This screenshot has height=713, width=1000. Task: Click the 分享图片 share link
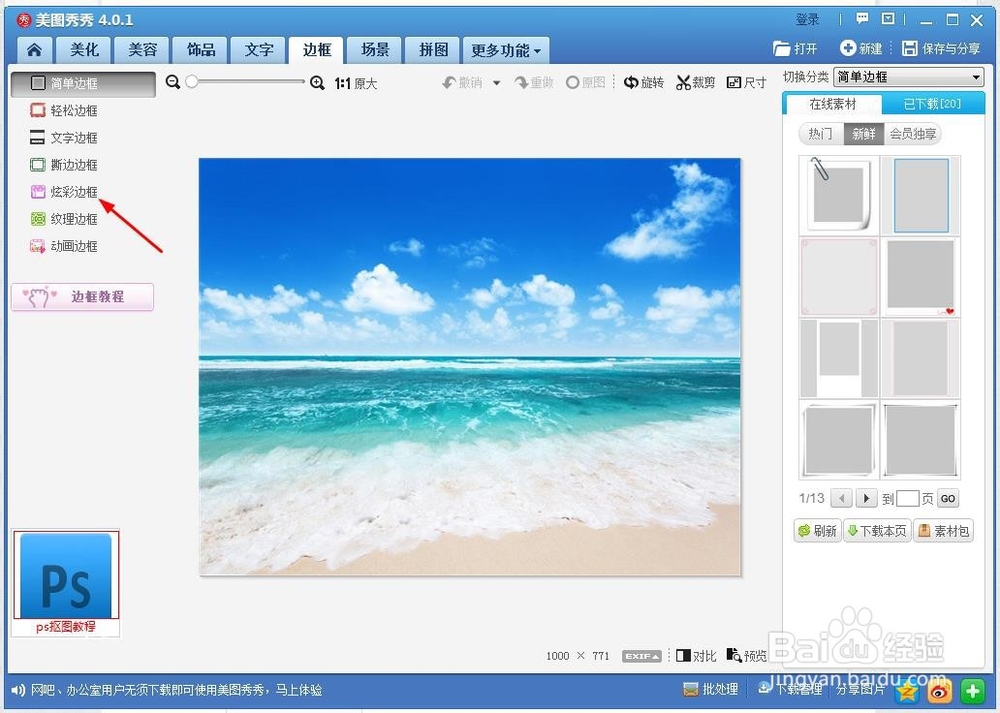(860, 689)
